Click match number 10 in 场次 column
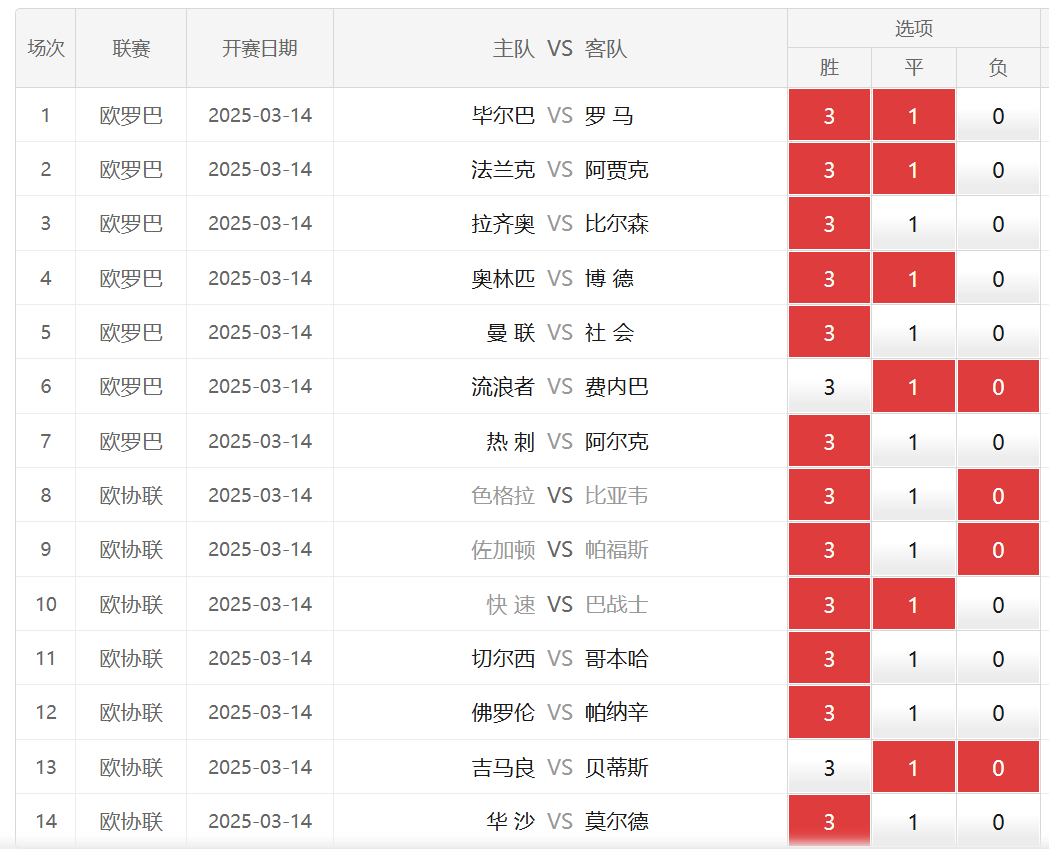 (x=46, y=605)
